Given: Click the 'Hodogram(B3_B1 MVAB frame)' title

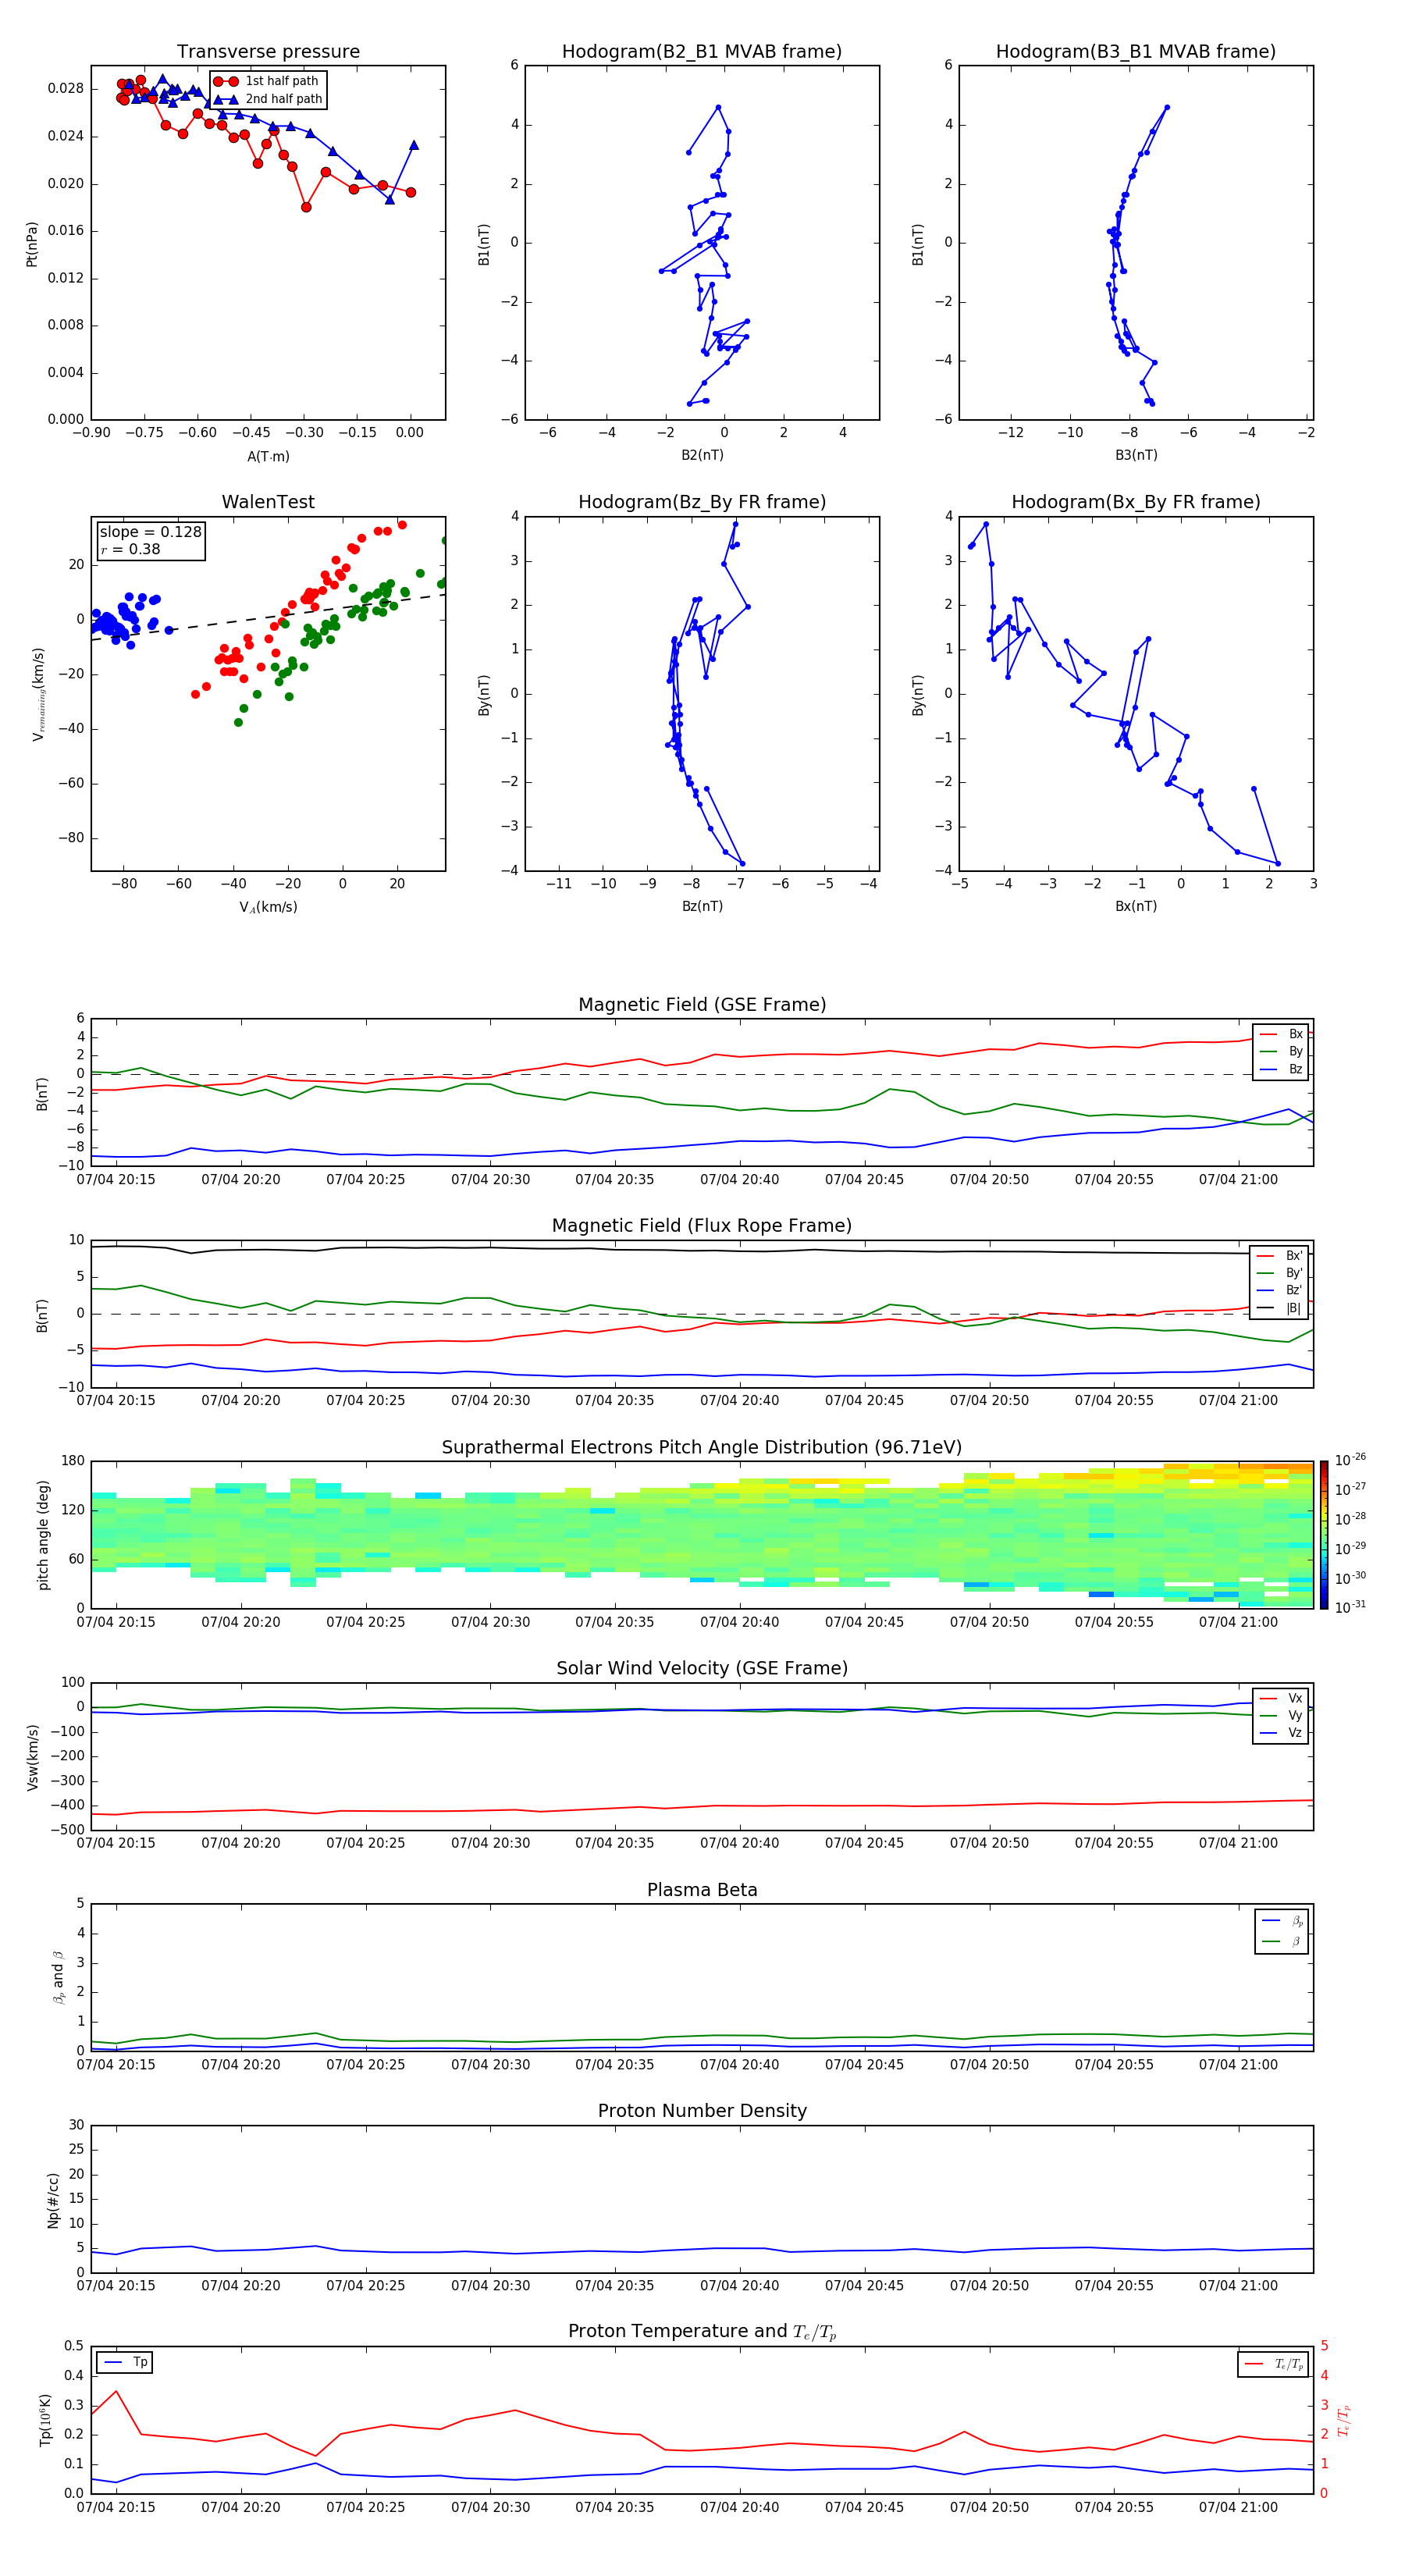Looking at the screenshot, I should coord(1136,52).
